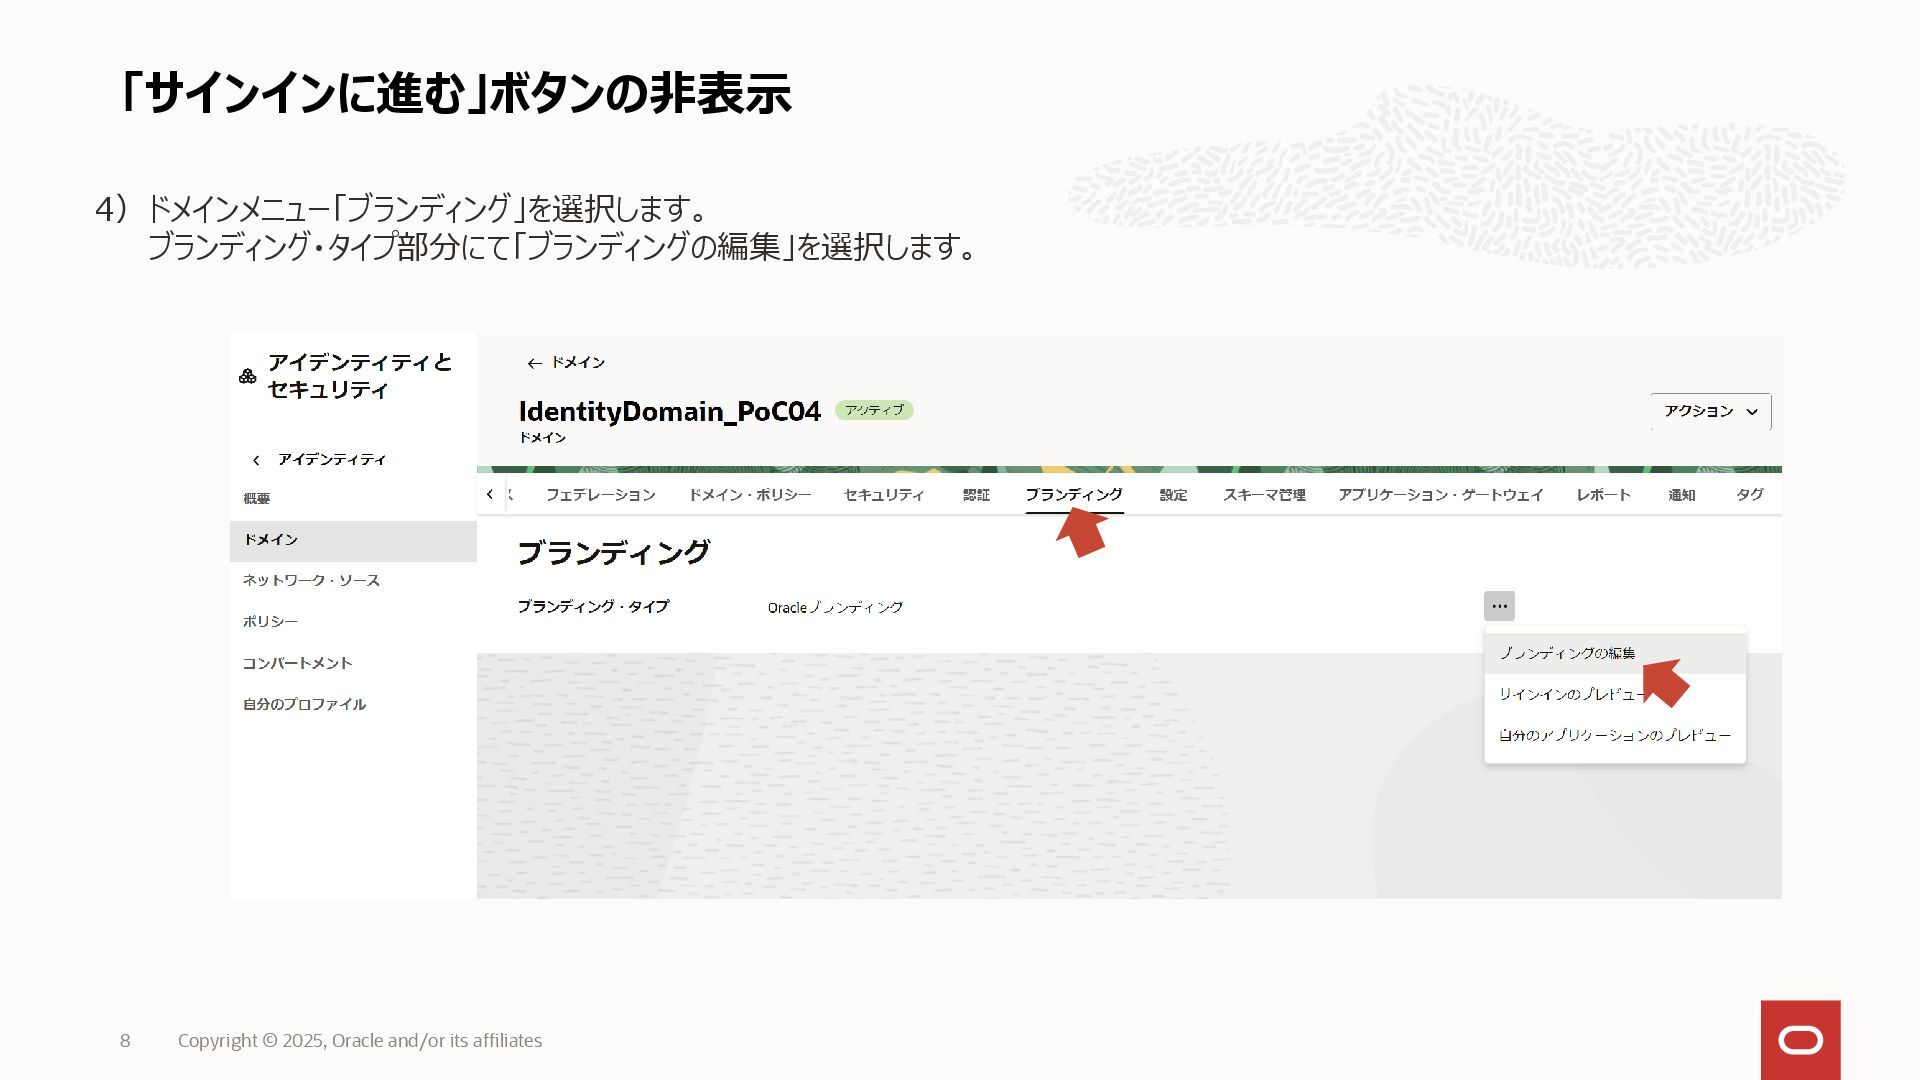Click the ドメイン breadcrumb link
Screen dimensions: 1920x1080
coord(578,363)
